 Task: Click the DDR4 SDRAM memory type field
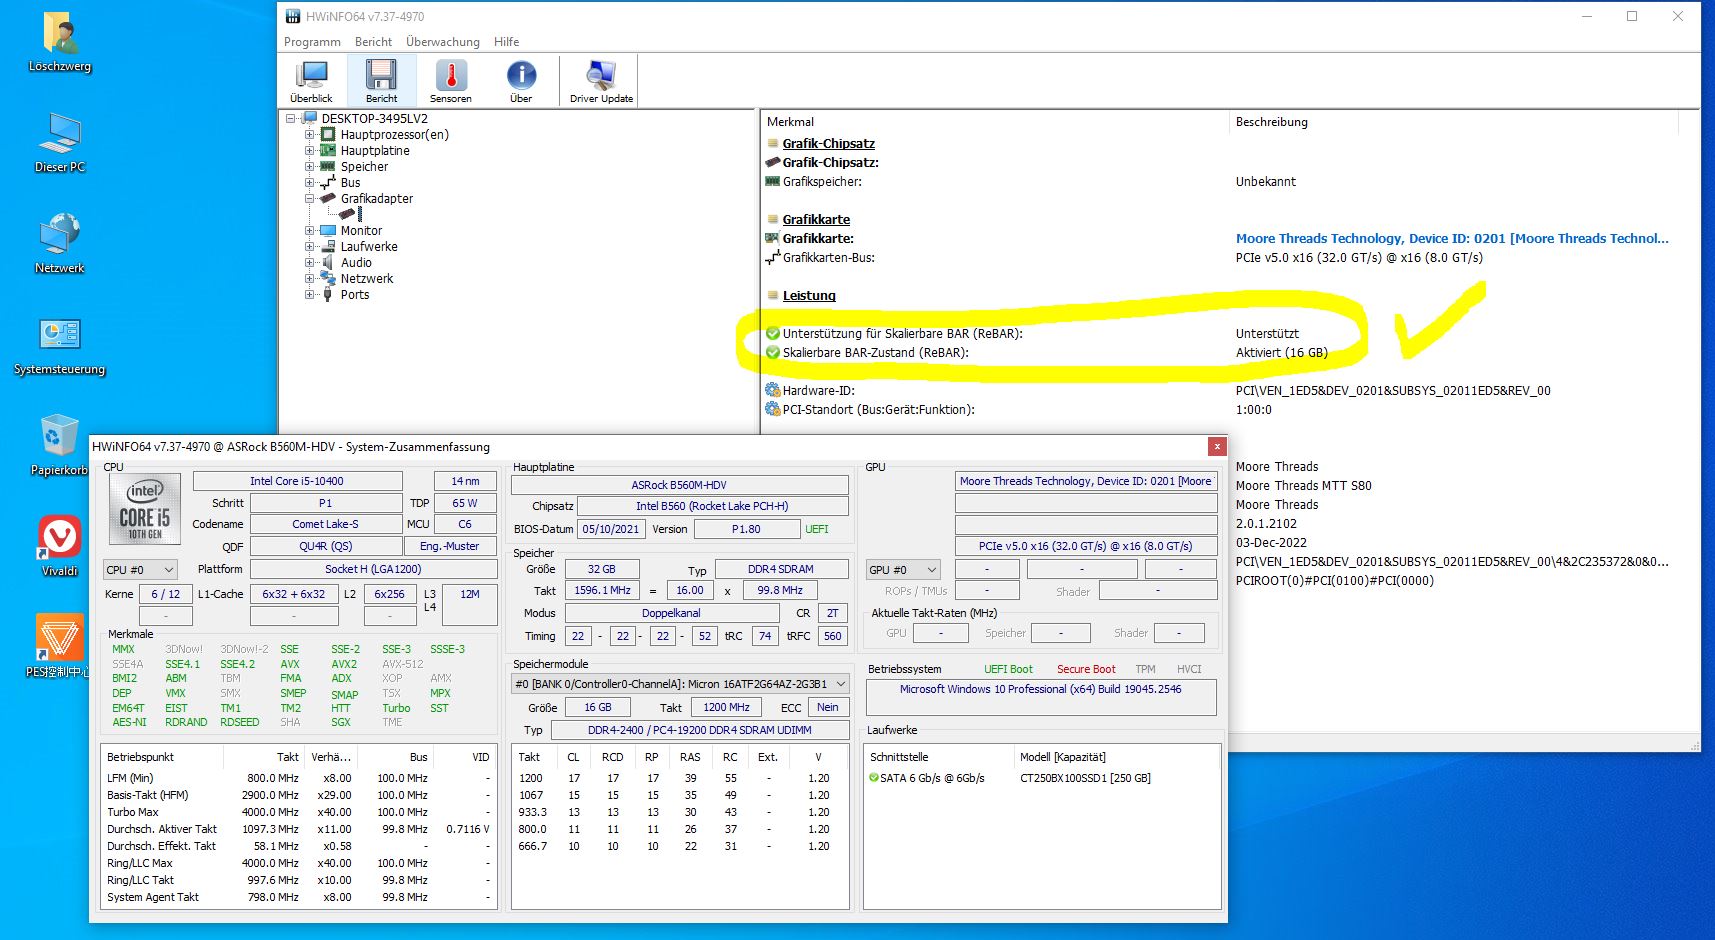tap(781, 569)
